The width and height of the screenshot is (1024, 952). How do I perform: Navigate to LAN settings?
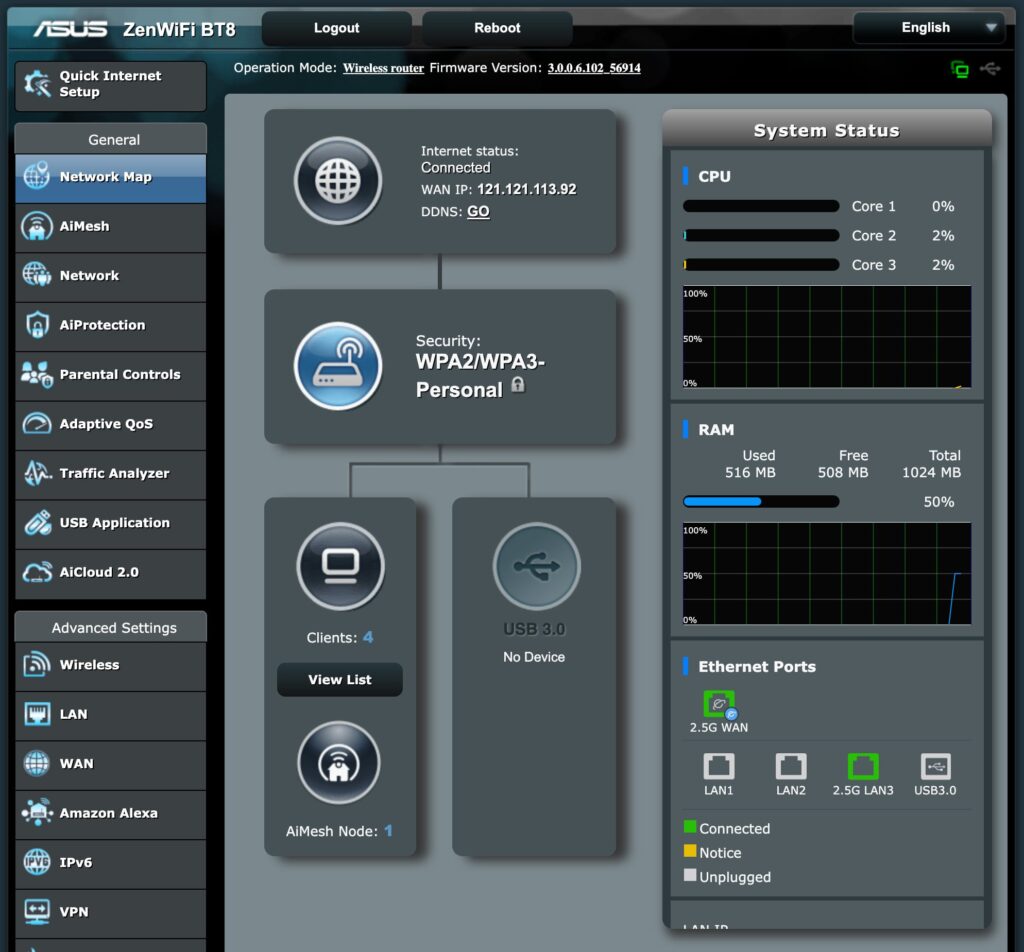coord(110,716)
